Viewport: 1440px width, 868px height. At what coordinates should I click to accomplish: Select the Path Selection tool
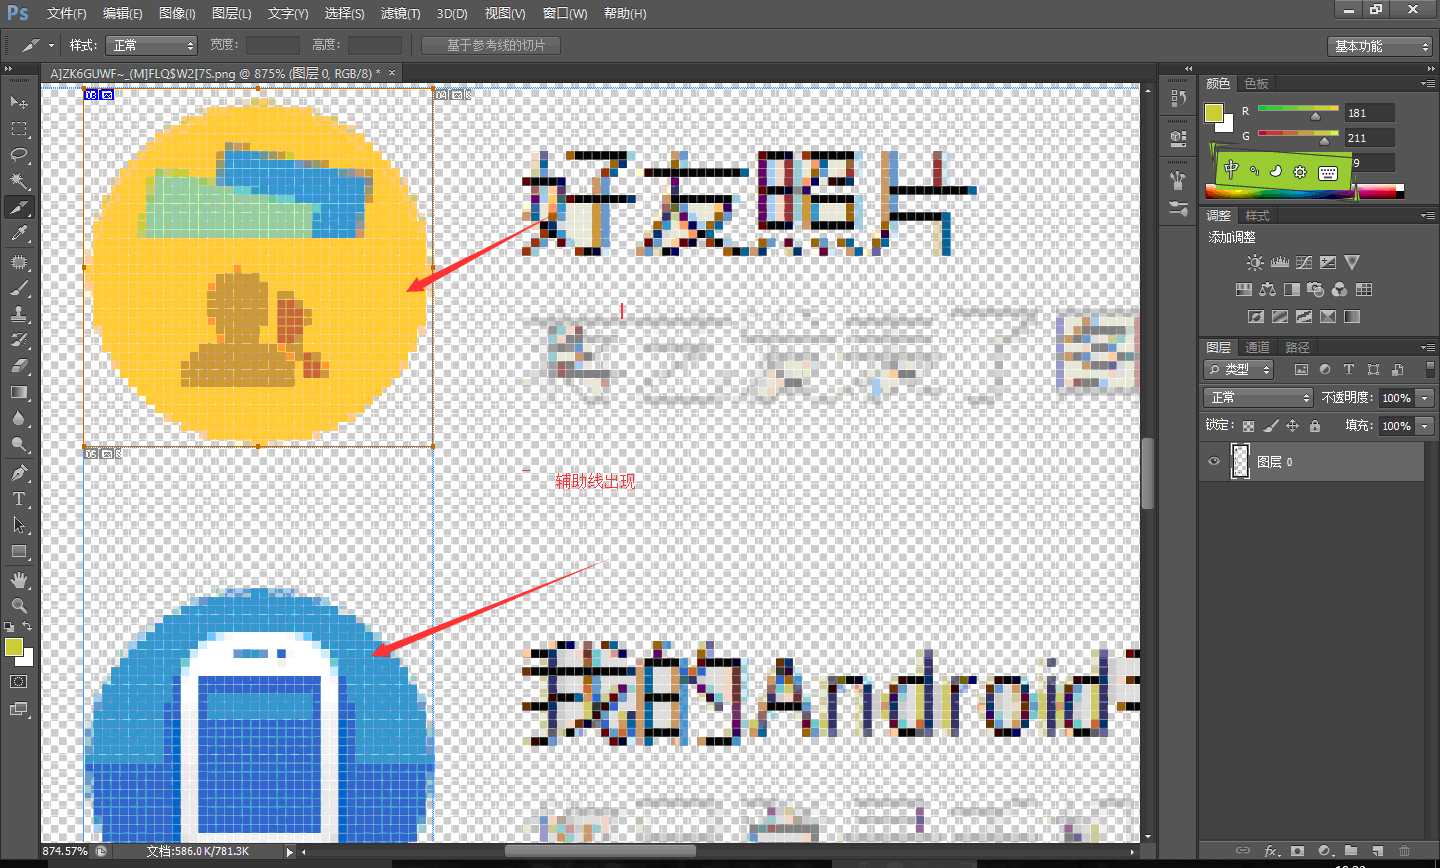coord(19,525)
